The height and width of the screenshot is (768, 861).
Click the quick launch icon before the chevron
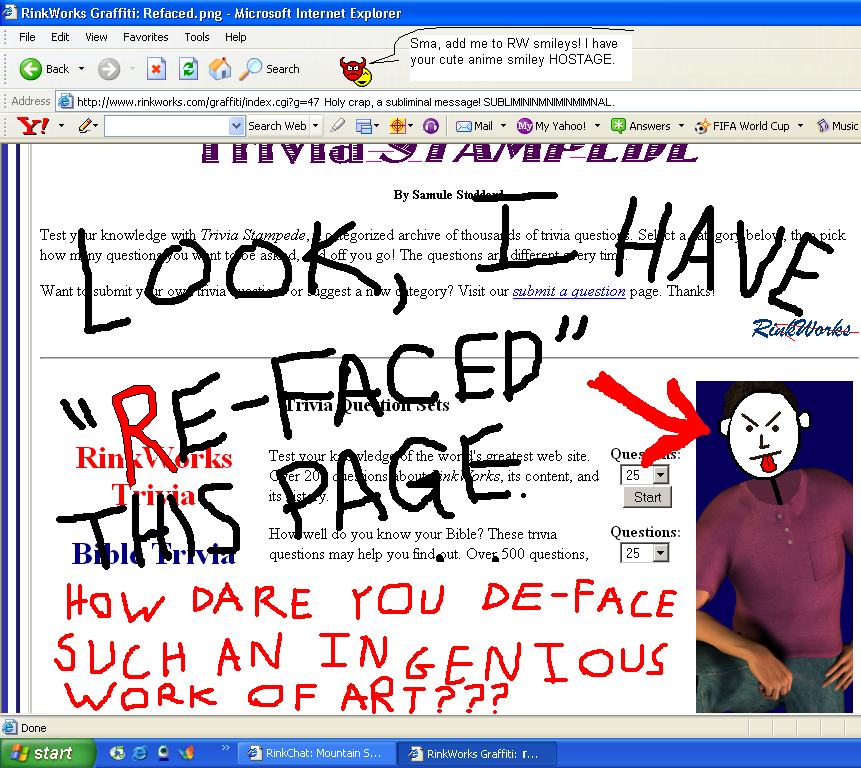click(x=186, y=753)
